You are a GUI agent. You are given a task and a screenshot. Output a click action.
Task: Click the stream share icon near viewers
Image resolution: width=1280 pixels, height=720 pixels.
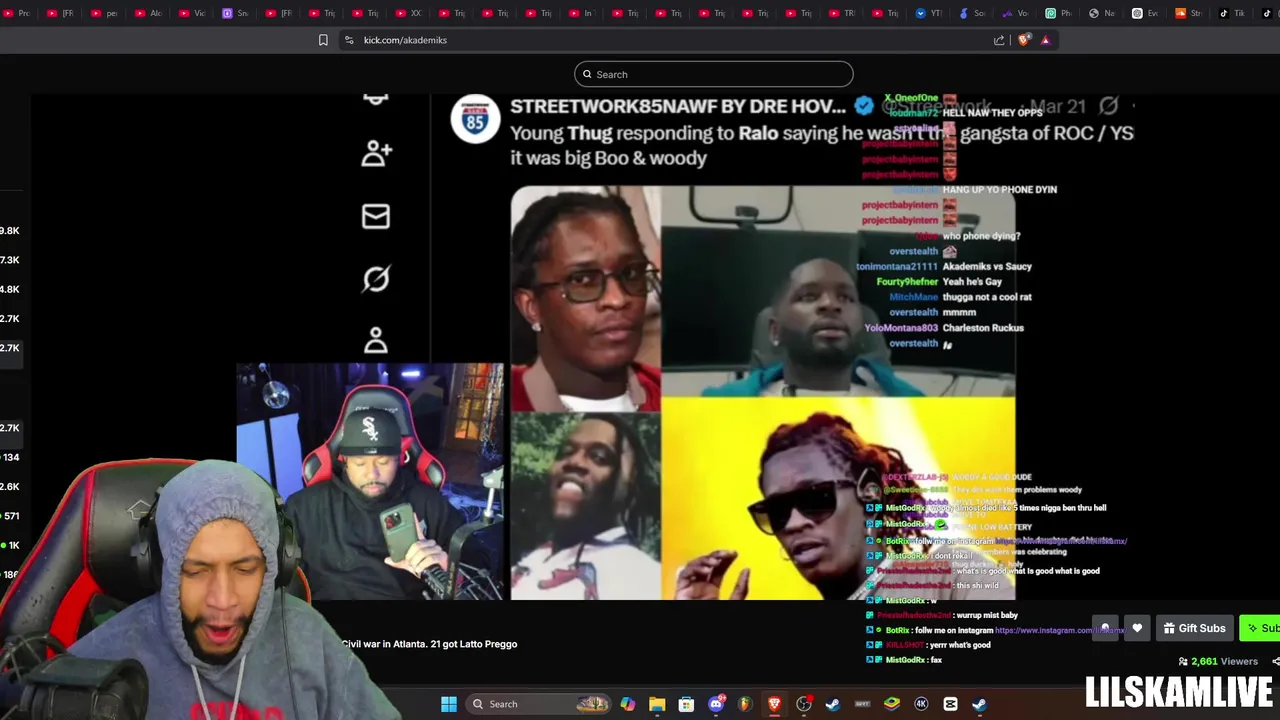(x=1275, y=661)
